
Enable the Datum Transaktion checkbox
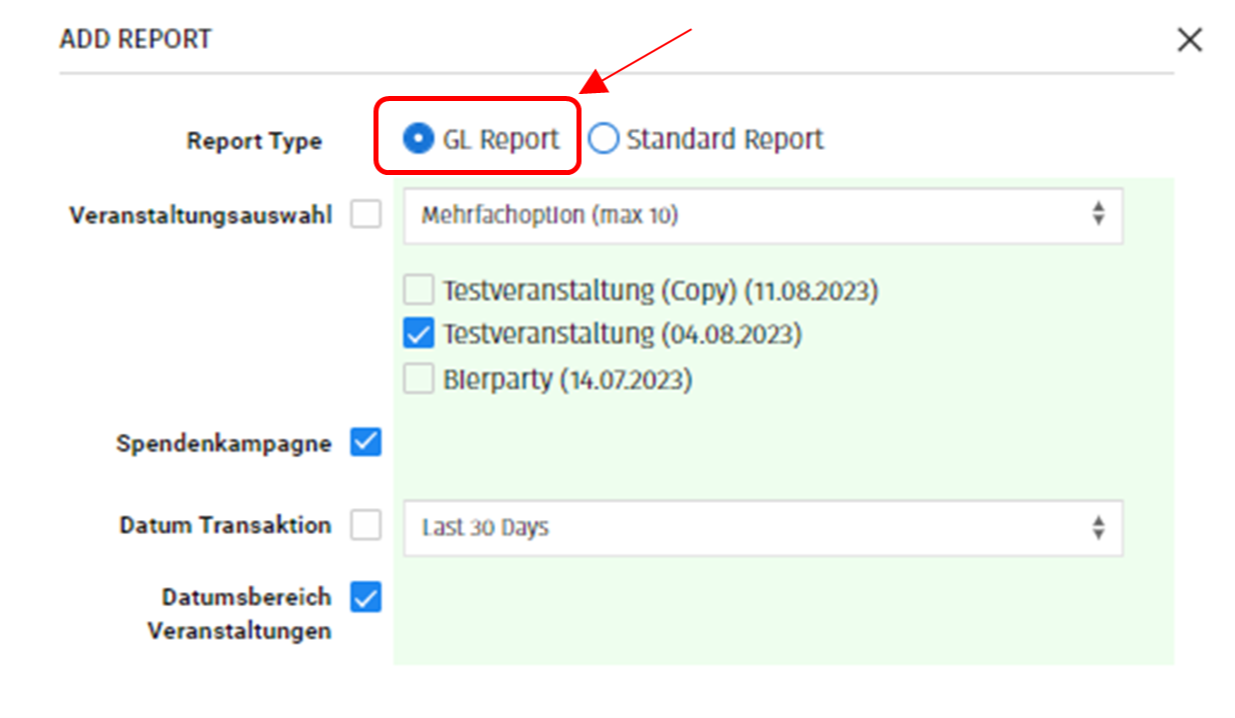(x=366, y=526)
